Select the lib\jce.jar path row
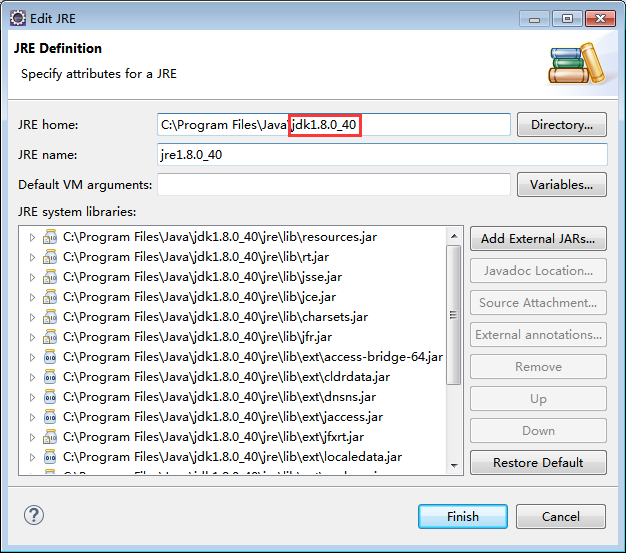The width and height of the screenshot is (626, 553). coord(200,297)
